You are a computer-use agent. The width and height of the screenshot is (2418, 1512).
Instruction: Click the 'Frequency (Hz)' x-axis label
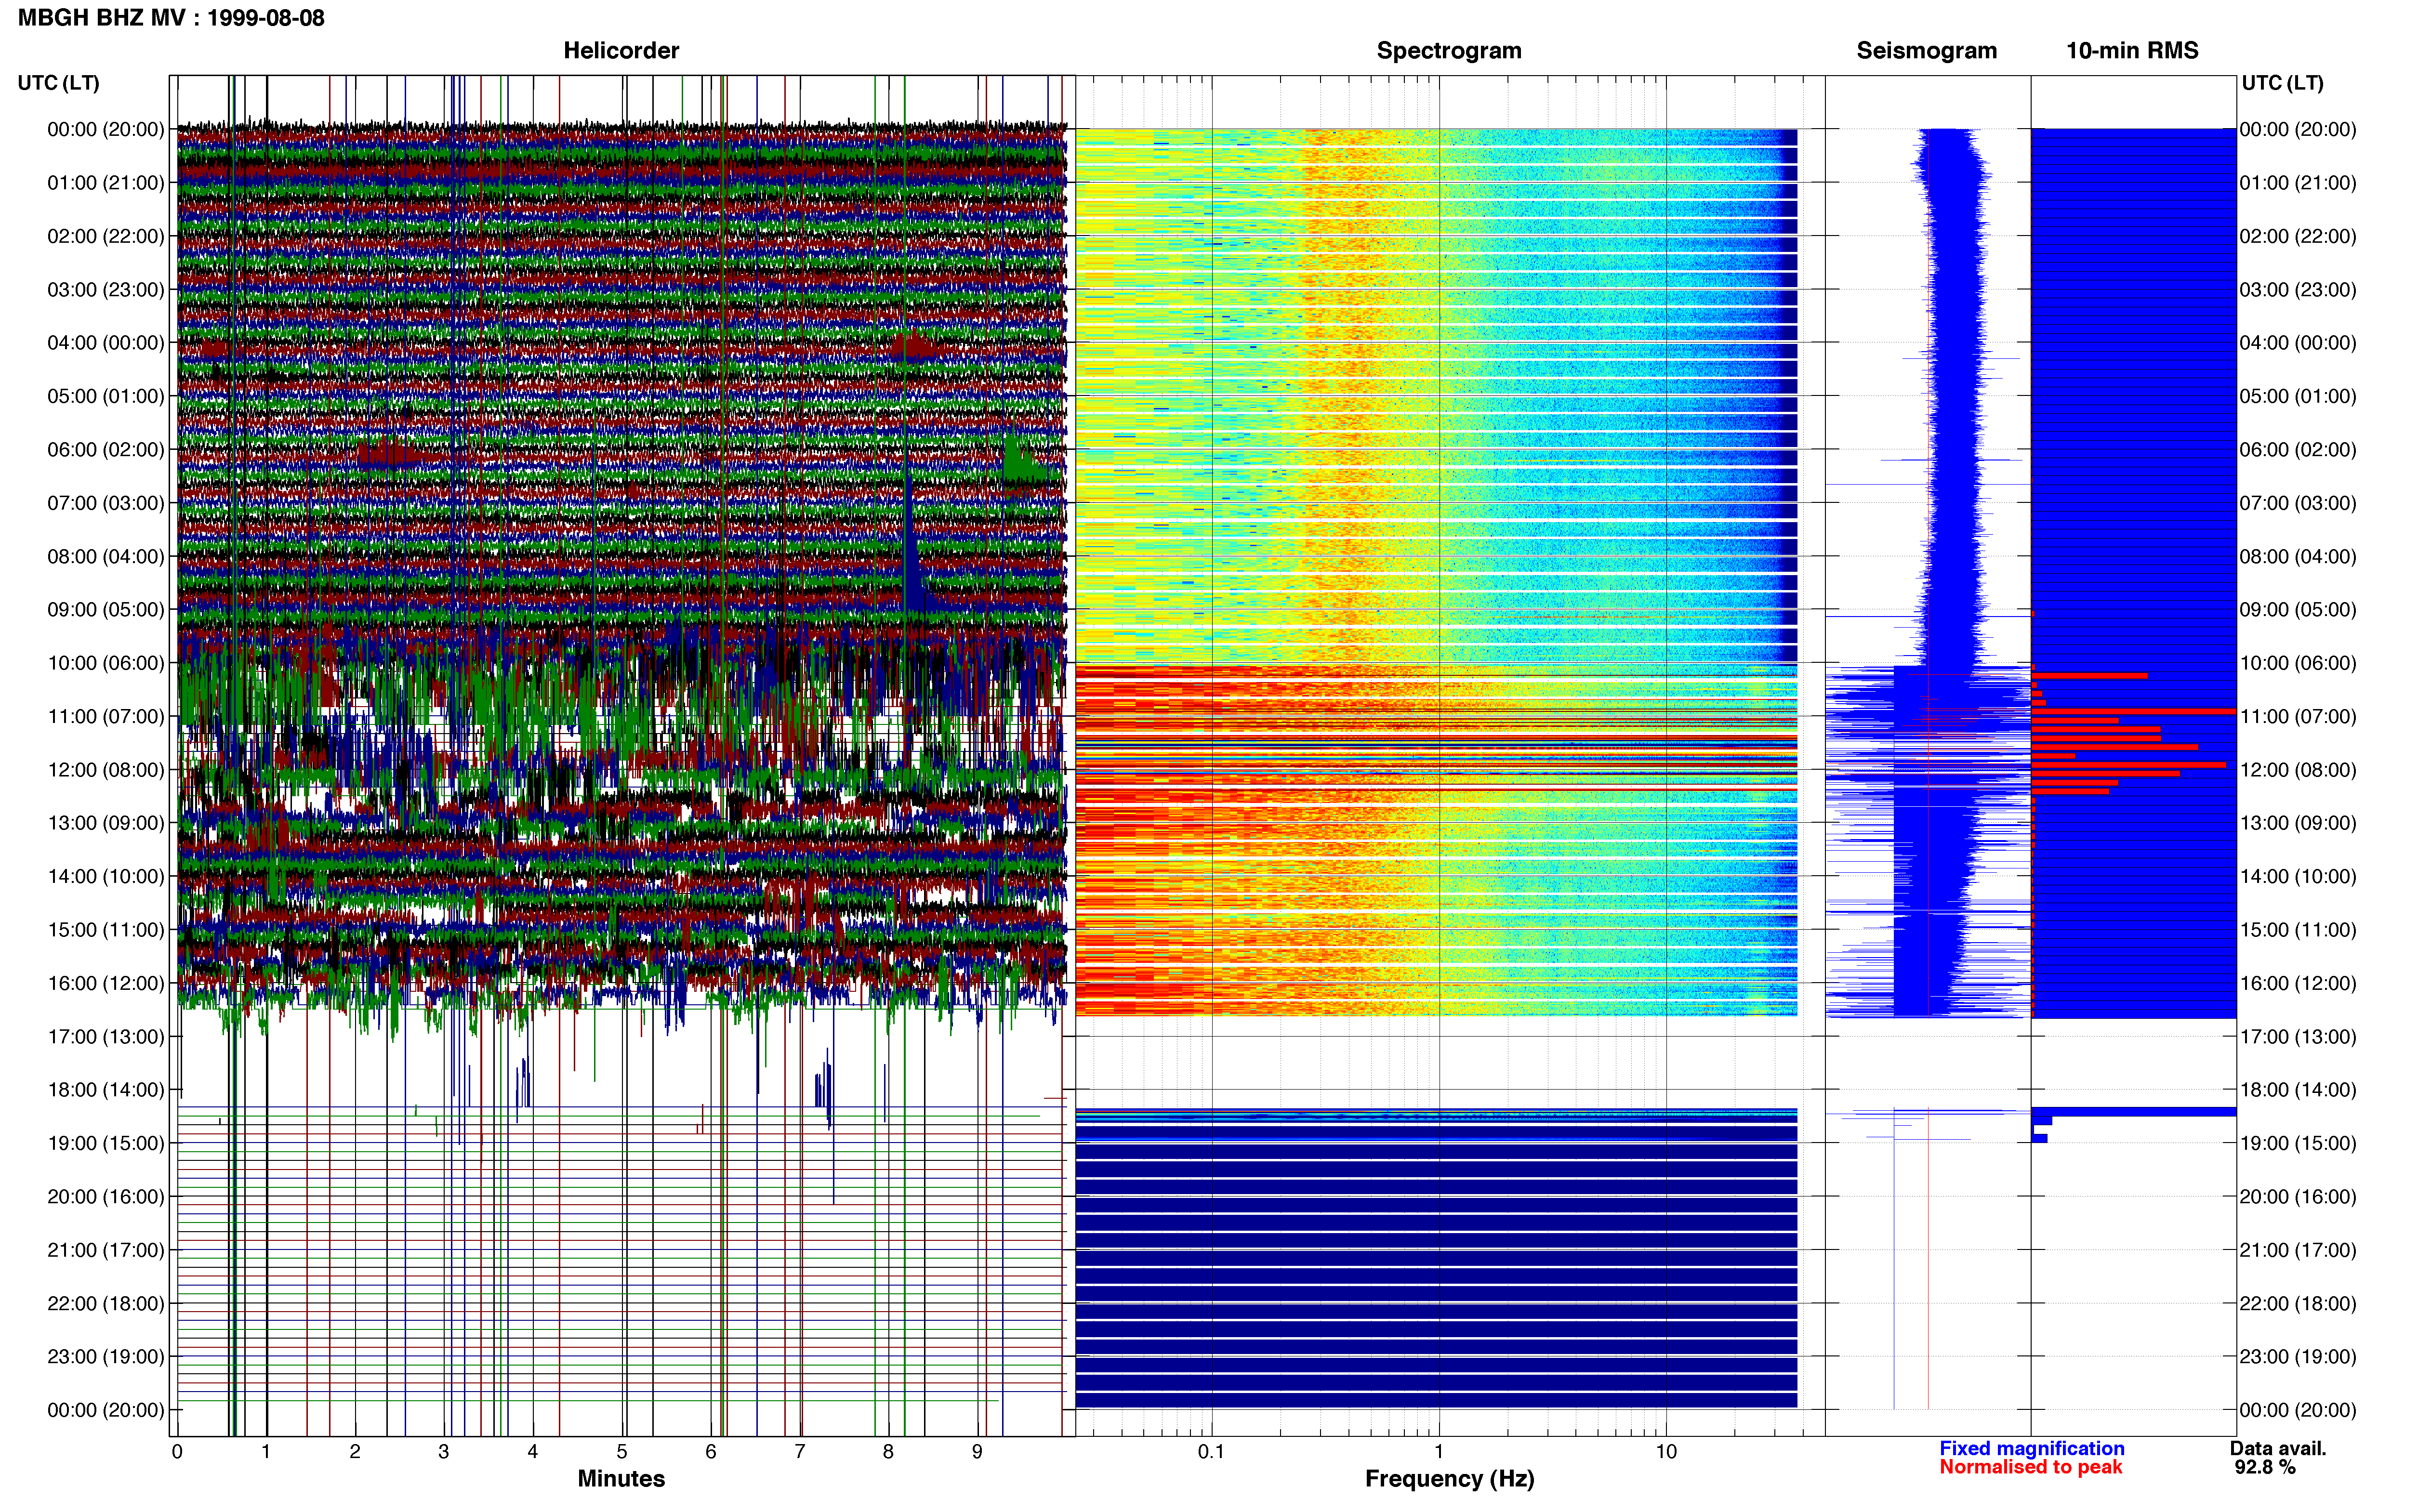[1449, 1479]
